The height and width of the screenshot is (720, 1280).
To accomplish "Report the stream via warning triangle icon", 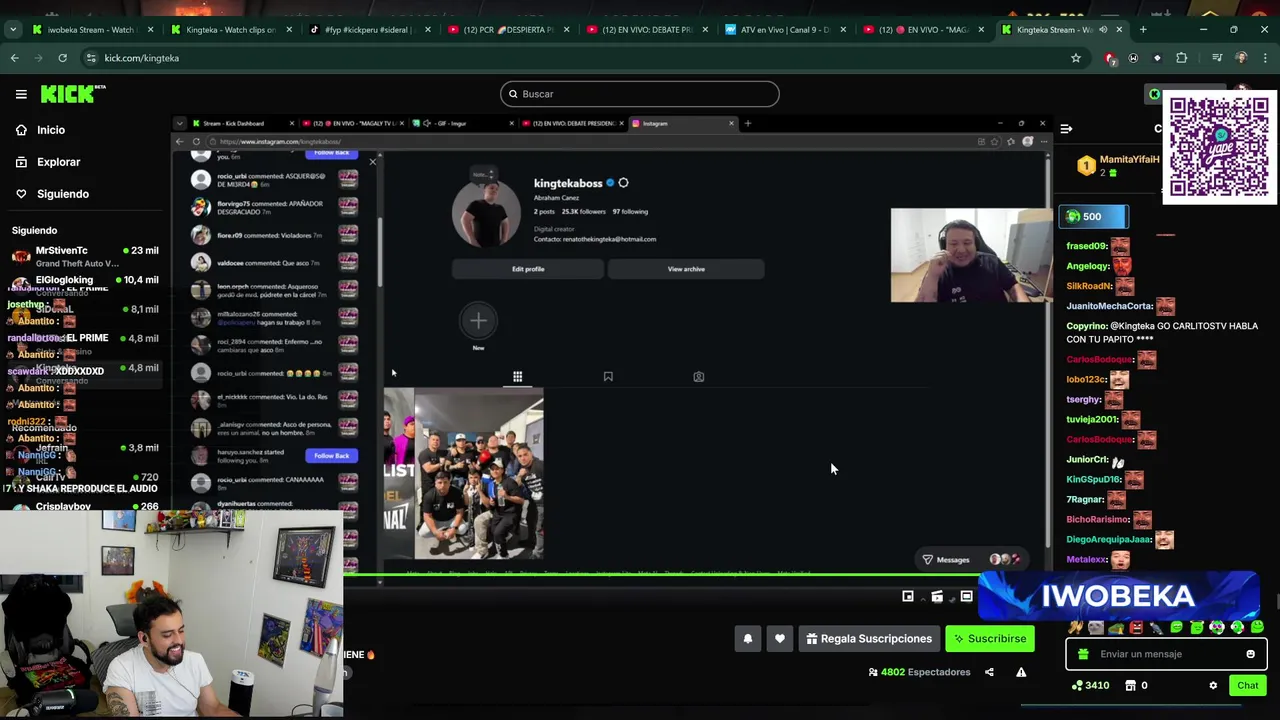I will [x=1021, y=672].
